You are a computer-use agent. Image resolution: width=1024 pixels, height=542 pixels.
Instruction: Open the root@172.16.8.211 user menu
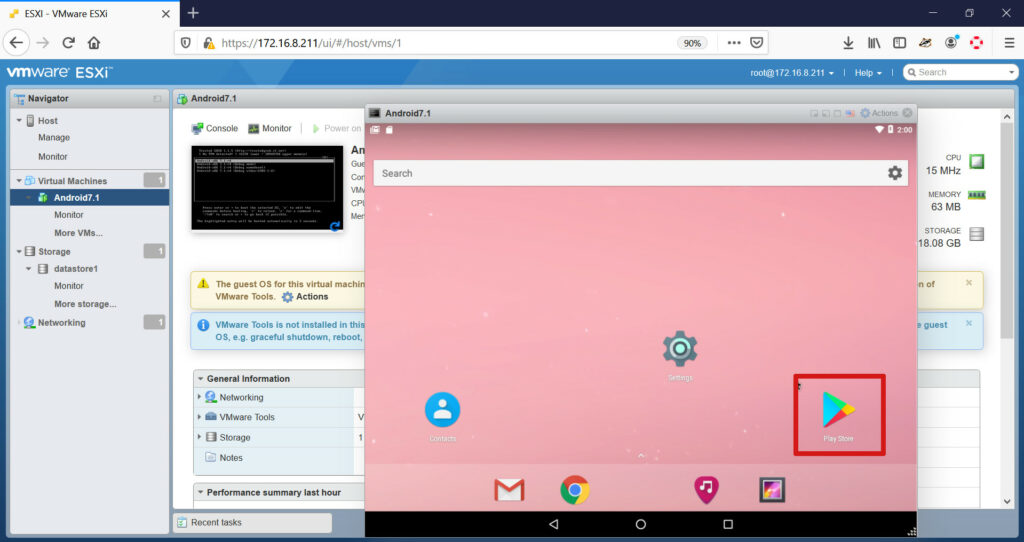[x=792, y=72]
